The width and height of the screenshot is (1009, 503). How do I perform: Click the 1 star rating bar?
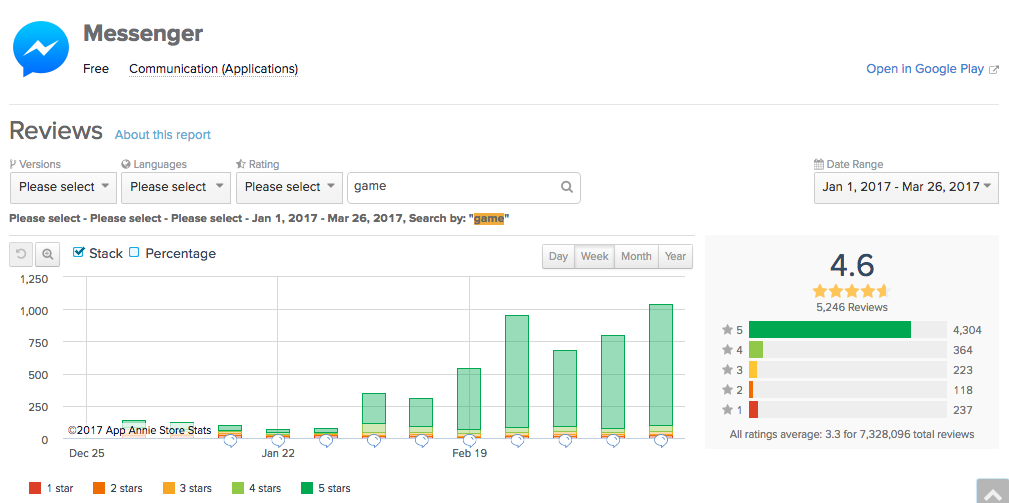(x=848, y=410)
